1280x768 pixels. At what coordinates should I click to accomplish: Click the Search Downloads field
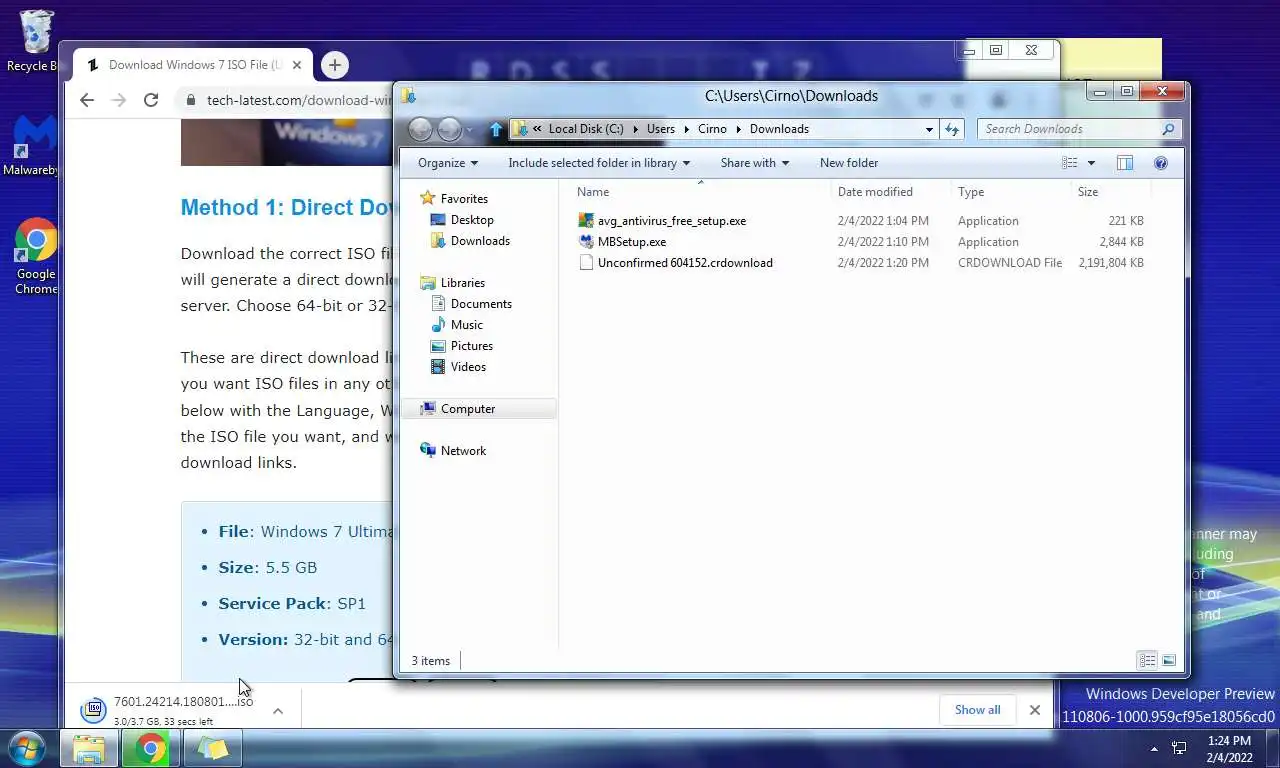pyautogui.click(x=1068, y=129)
